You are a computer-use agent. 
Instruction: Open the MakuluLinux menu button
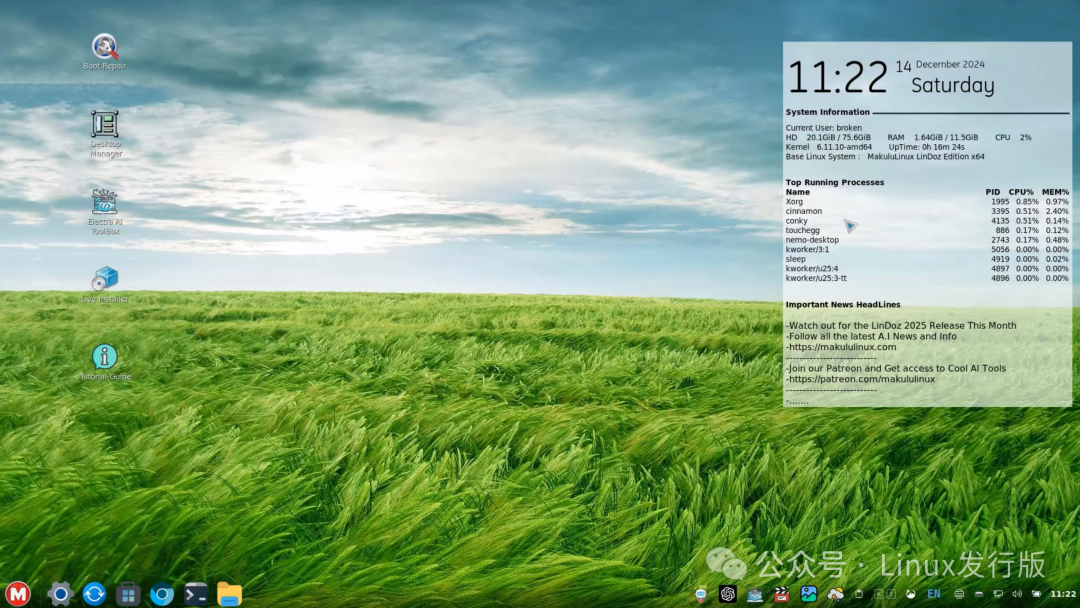pos(17,594)
